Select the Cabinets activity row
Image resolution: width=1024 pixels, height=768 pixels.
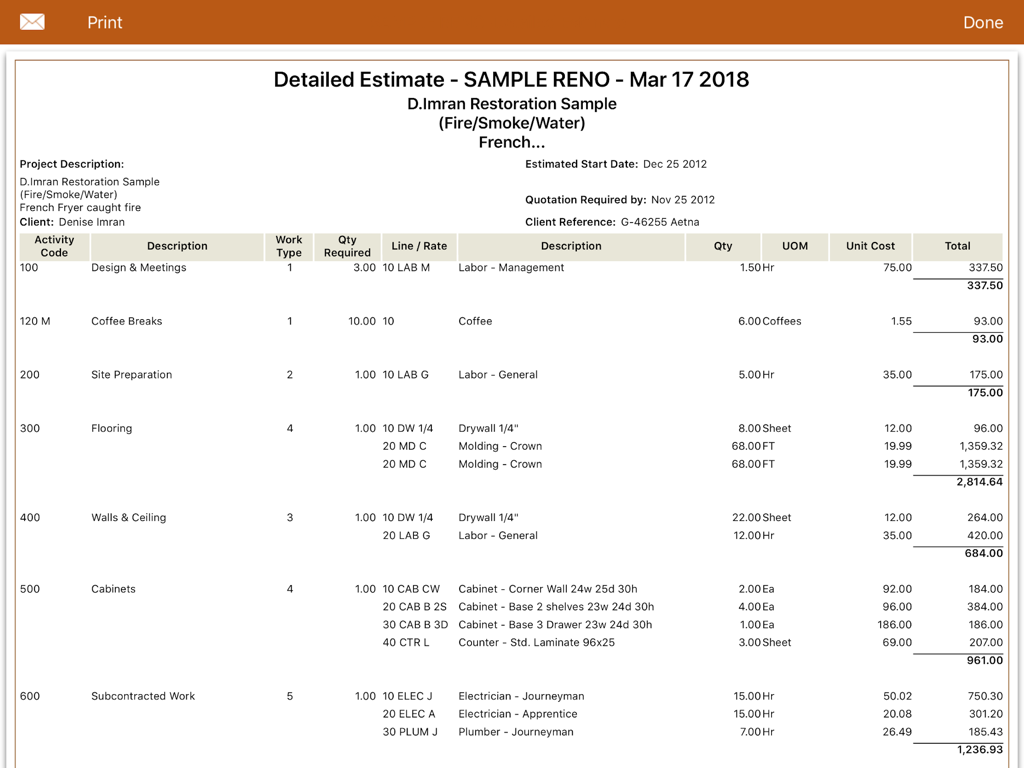(x=112, y=588)
